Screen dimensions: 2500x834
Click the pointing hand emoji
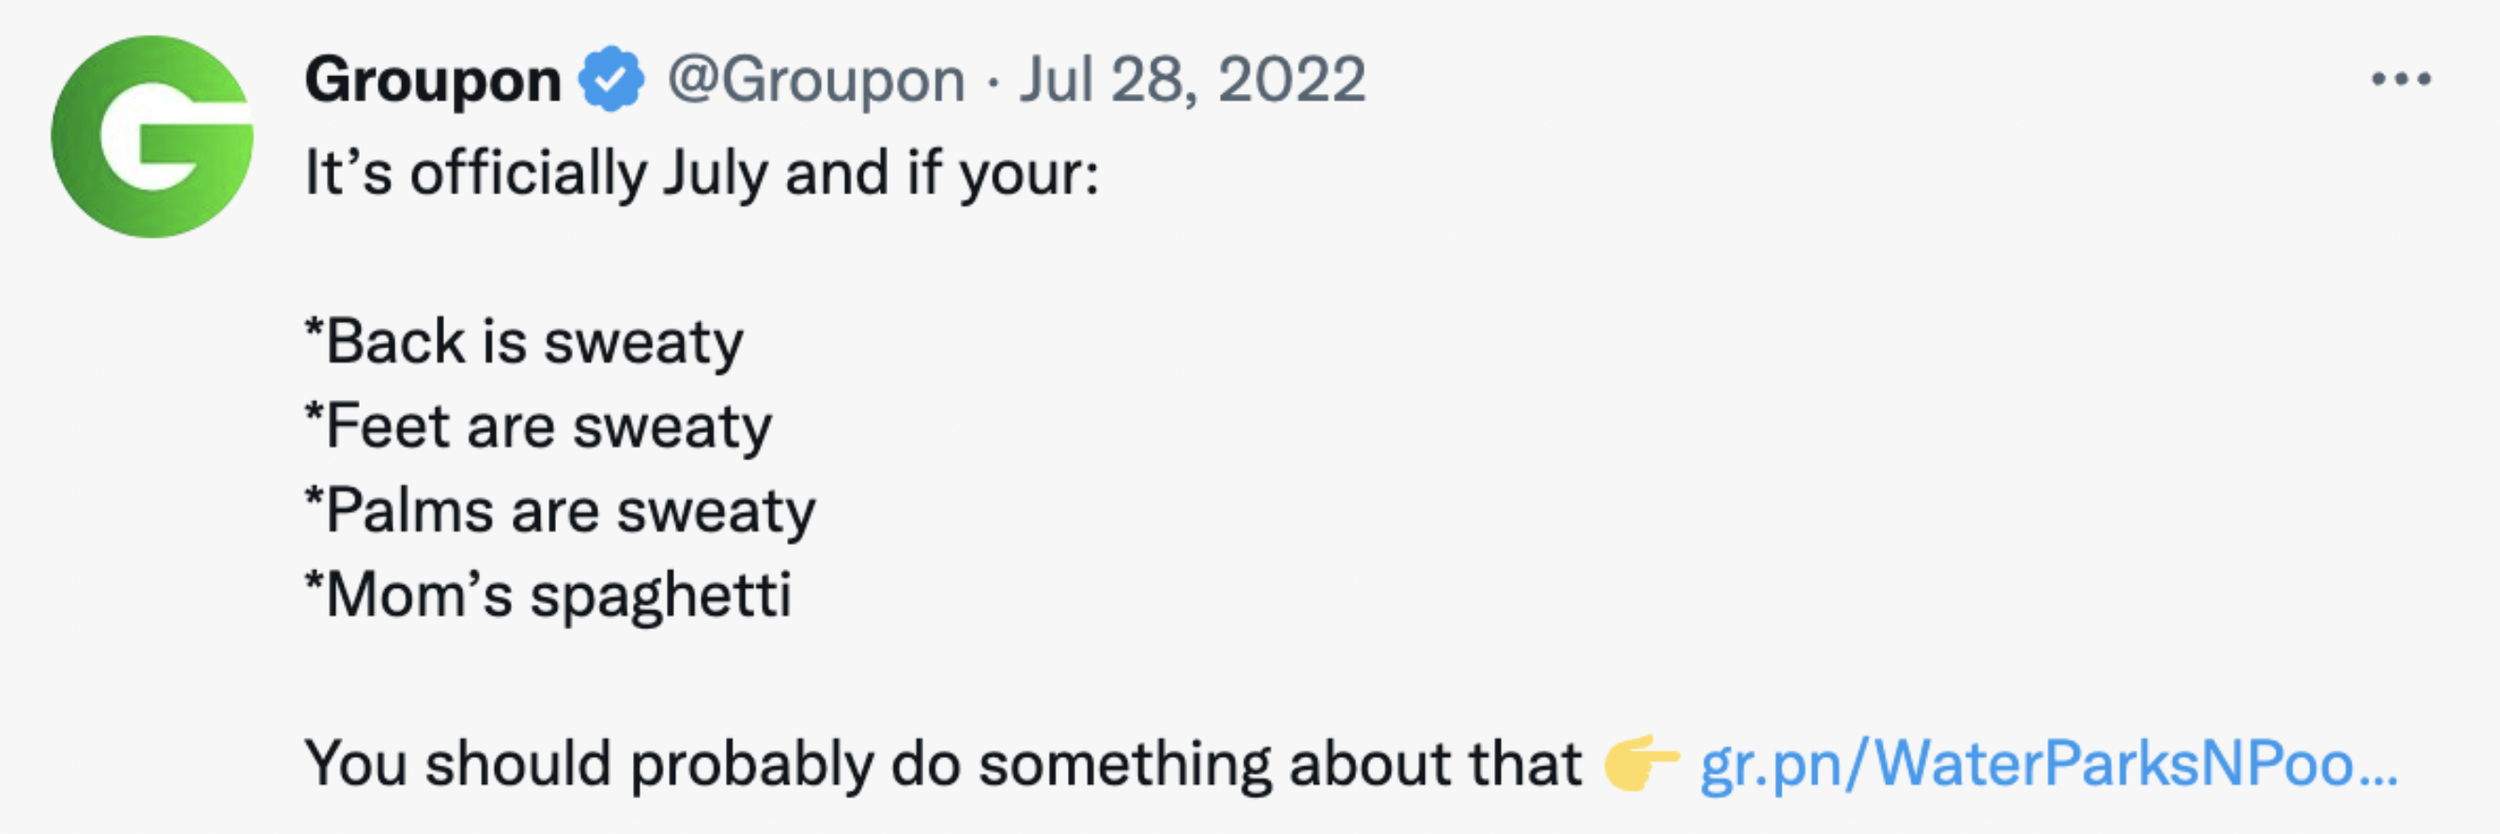click(1641, 764)
